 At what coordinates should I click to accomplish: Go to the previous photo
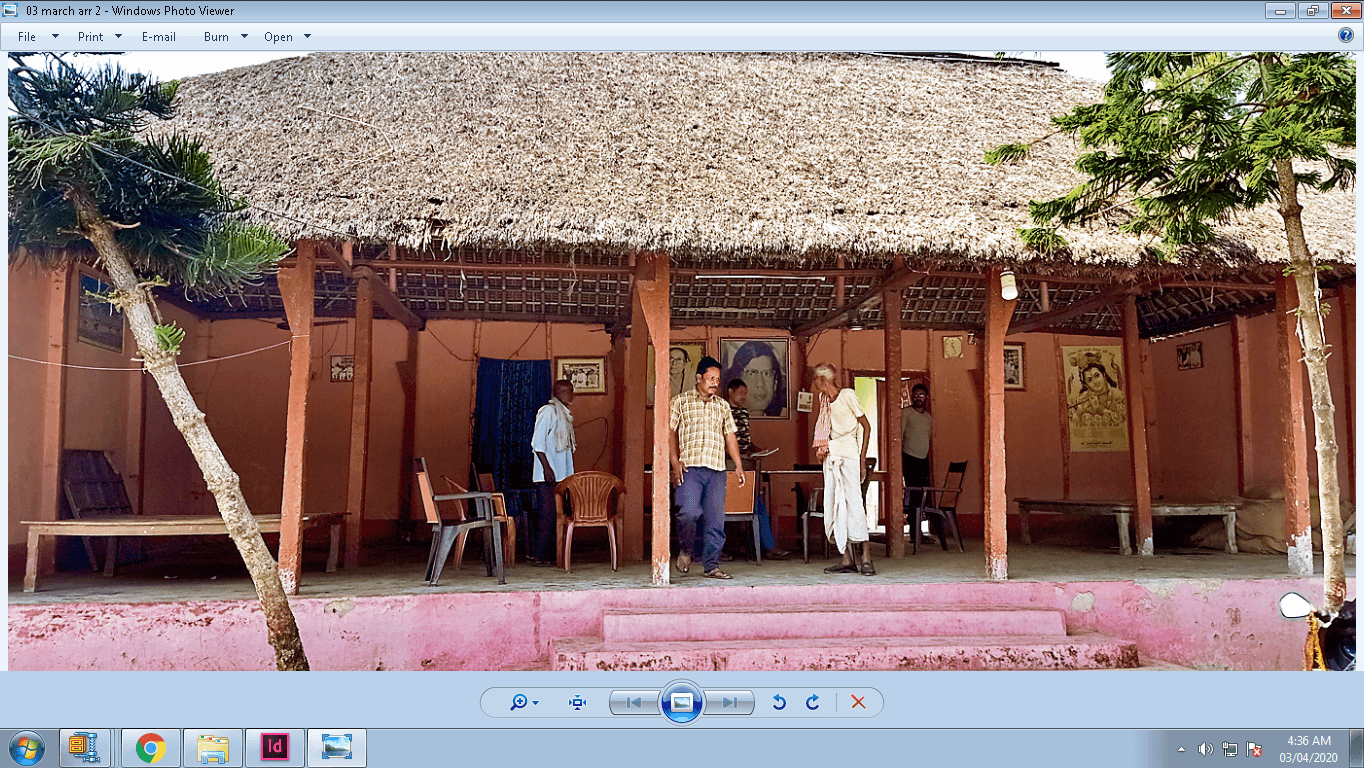(634, 702)
